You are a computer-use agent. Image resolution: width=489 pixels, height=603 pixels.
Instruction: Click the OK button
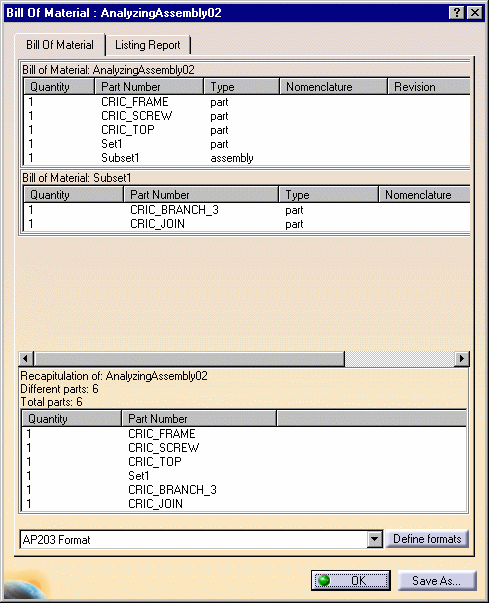[x=351, y=580]
